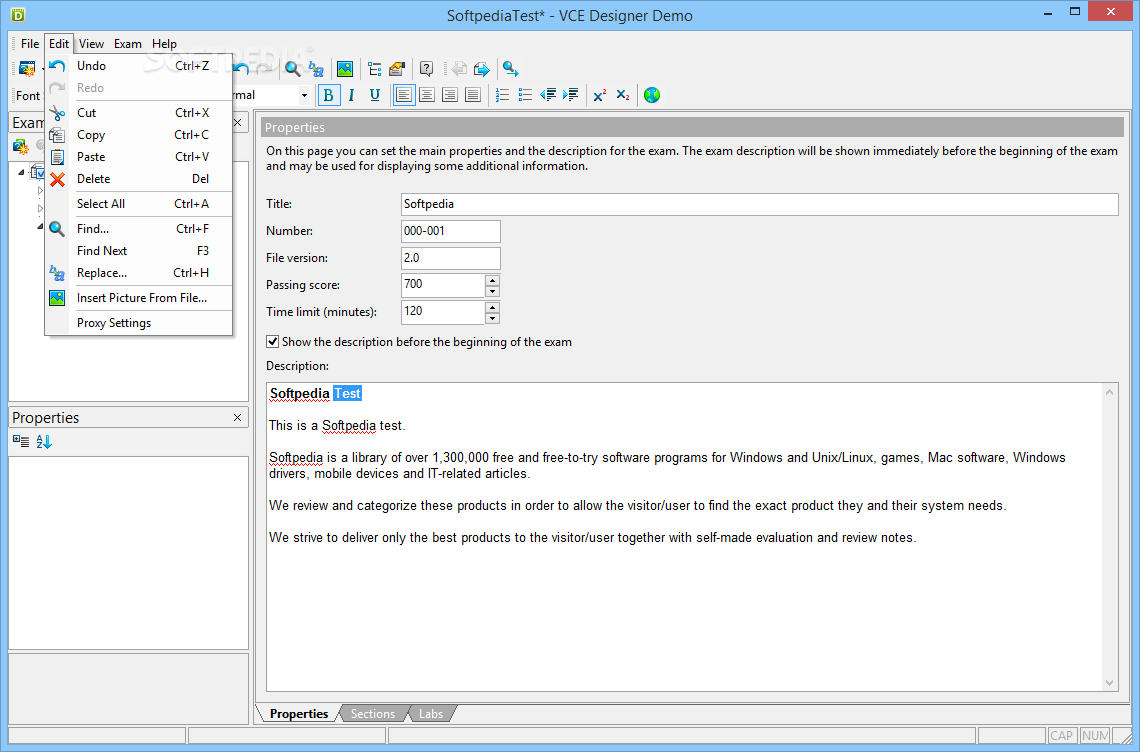Image resolution: width=1140 pixels, height=752 pixels.
Task: Close the Exam panel
Action: click(238, 123)
